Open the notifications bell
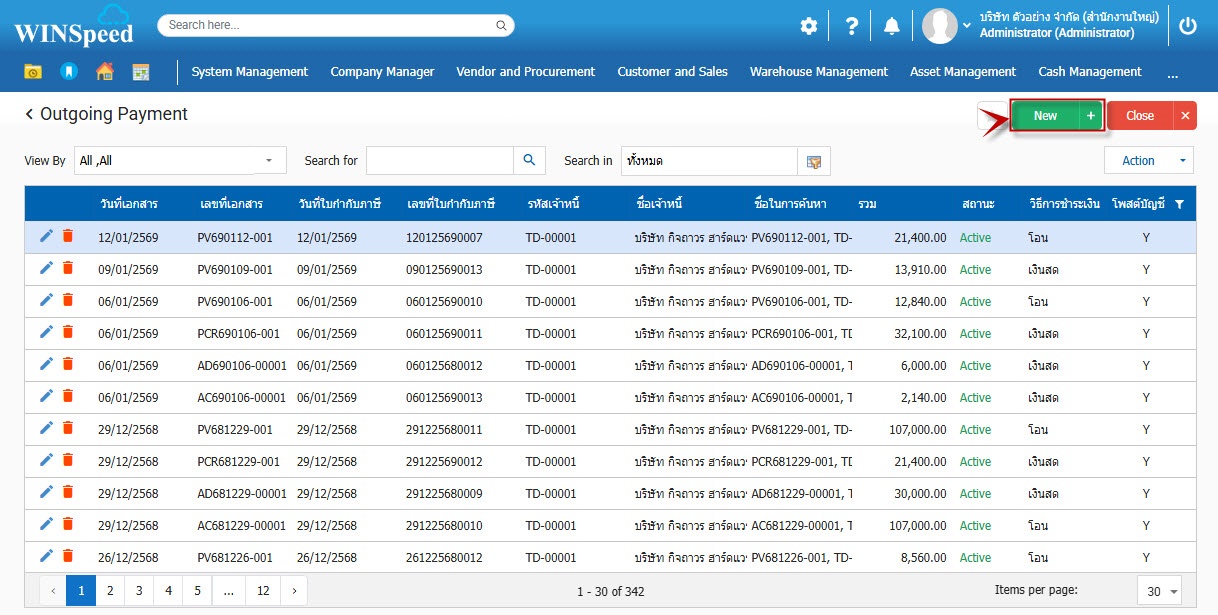1218x615 pixels. click(892, 27)
